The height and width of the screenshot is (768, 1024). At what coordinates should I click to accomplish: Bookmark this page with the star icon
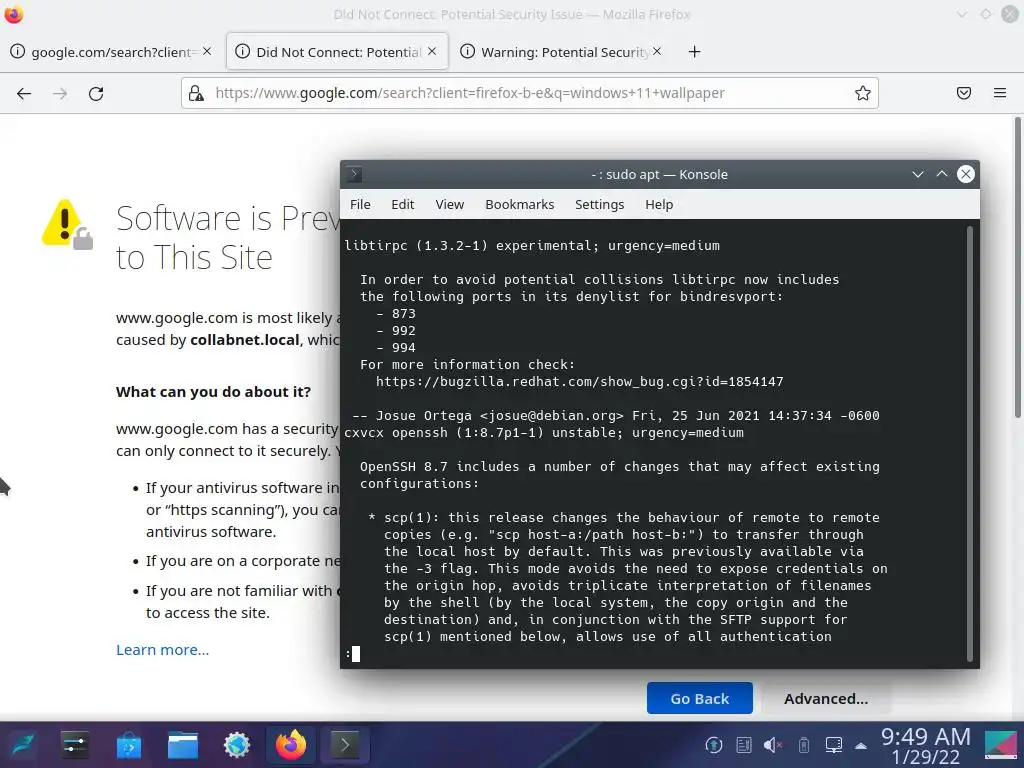click(863, 93)
